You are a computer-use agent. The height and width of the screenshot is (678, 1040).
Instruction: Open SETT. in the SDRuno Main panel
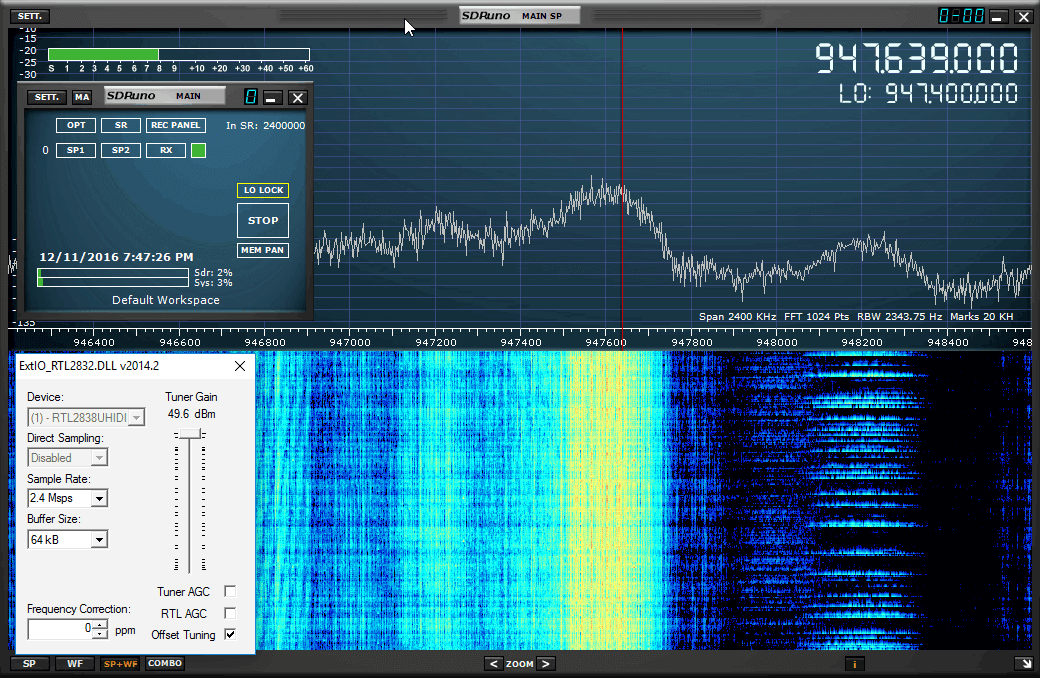pos(46,97)
